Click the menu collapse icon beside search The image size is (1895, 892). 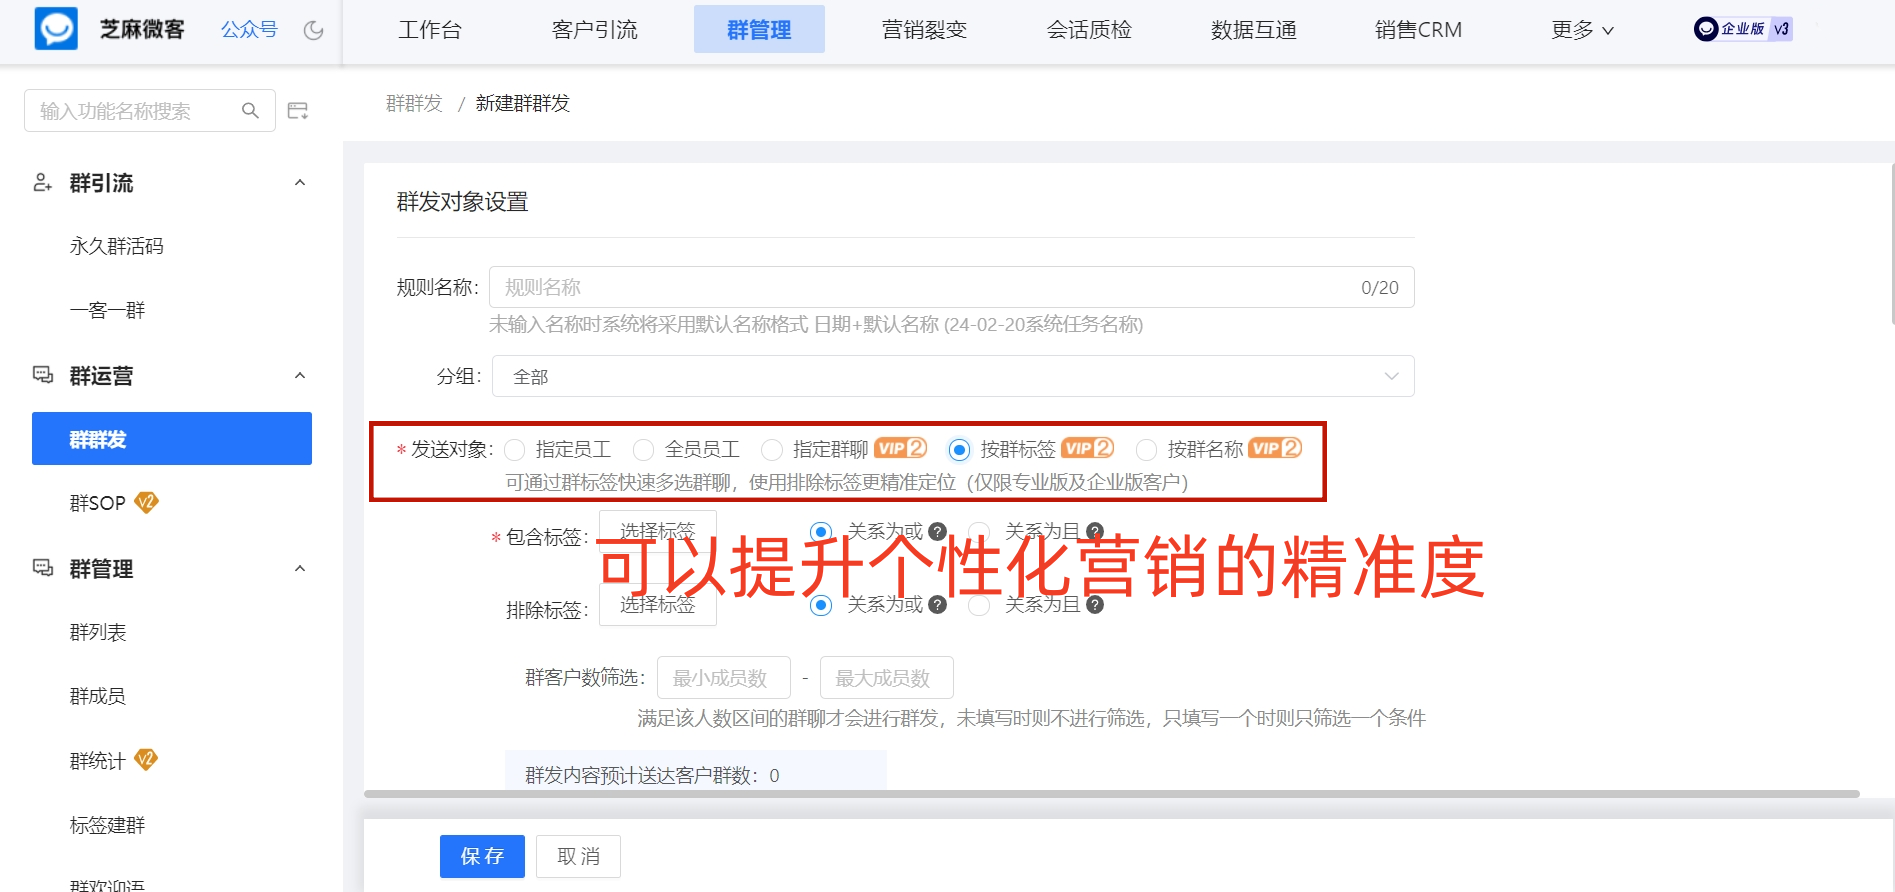pyautogui.click(x=298, y=111)
